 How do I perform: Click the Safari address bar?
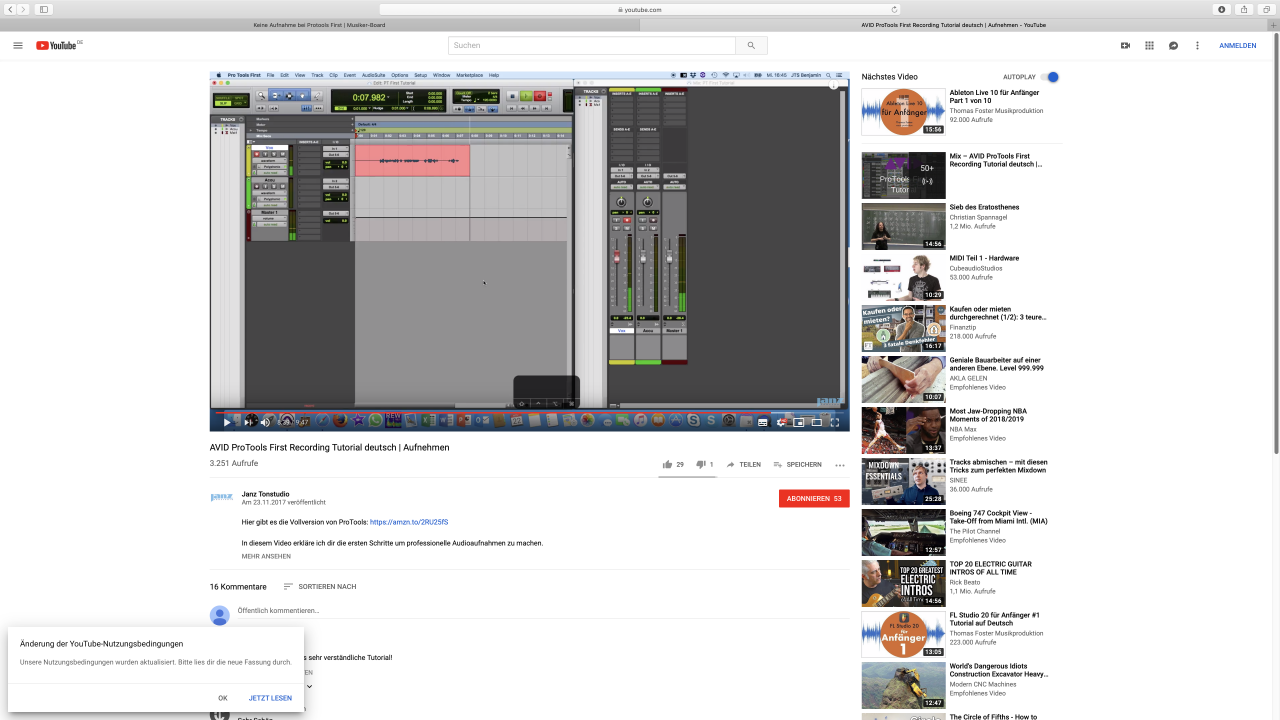point(640,9)
